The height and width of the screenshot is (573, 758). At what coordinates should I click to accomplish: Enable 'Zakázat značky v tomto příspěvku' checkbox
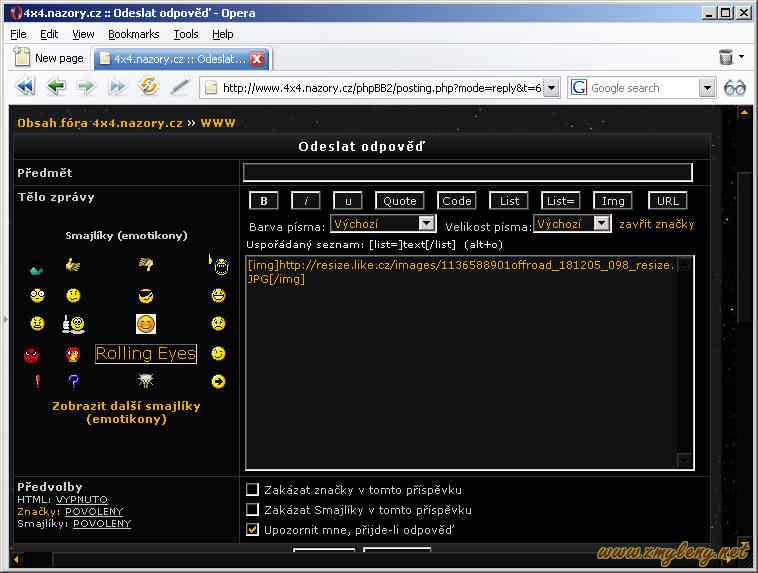click(x=253, y=490)
